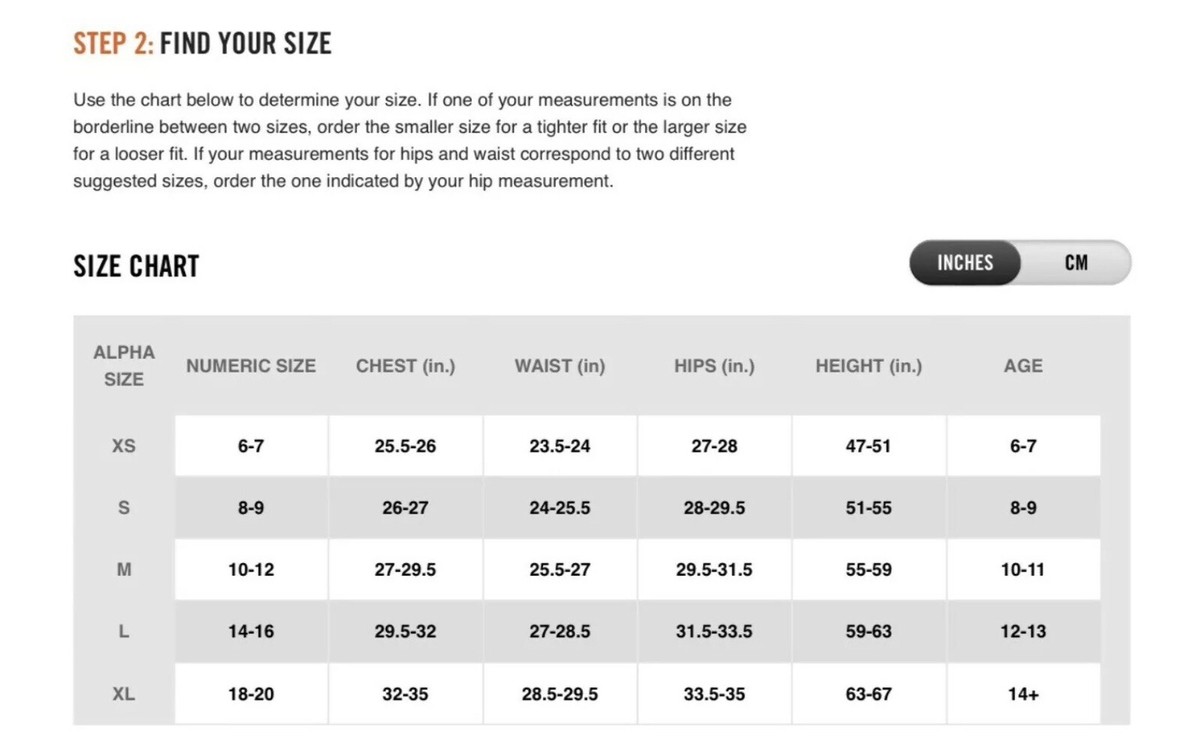
Task: Click the 10-12 numeric size cell
Action: click(251, 570)
